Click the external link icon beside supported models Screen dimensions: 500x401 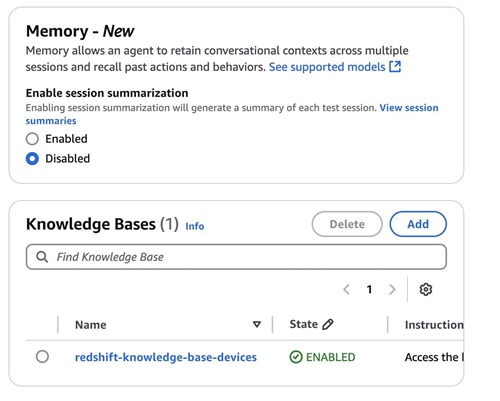[395, 67]
